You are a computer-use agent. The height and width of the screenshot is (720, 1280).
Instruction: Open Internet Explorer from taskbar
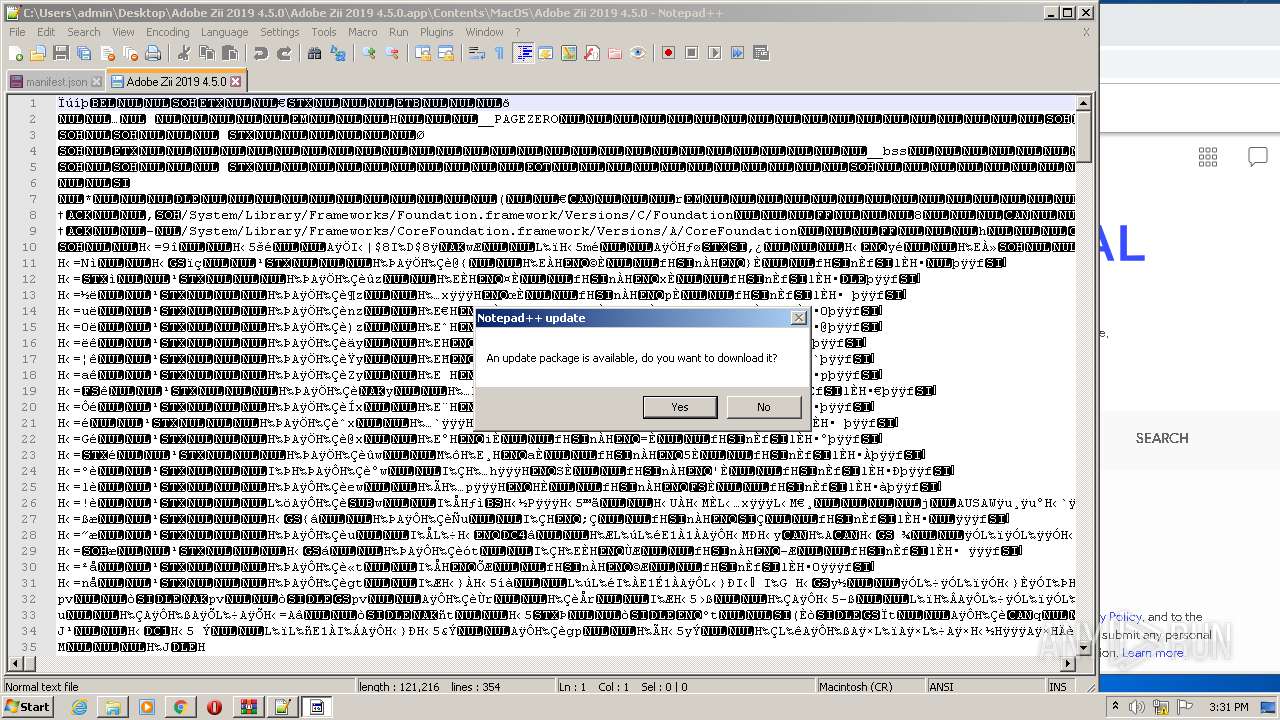pyautogui.click(x=80, y=707)
